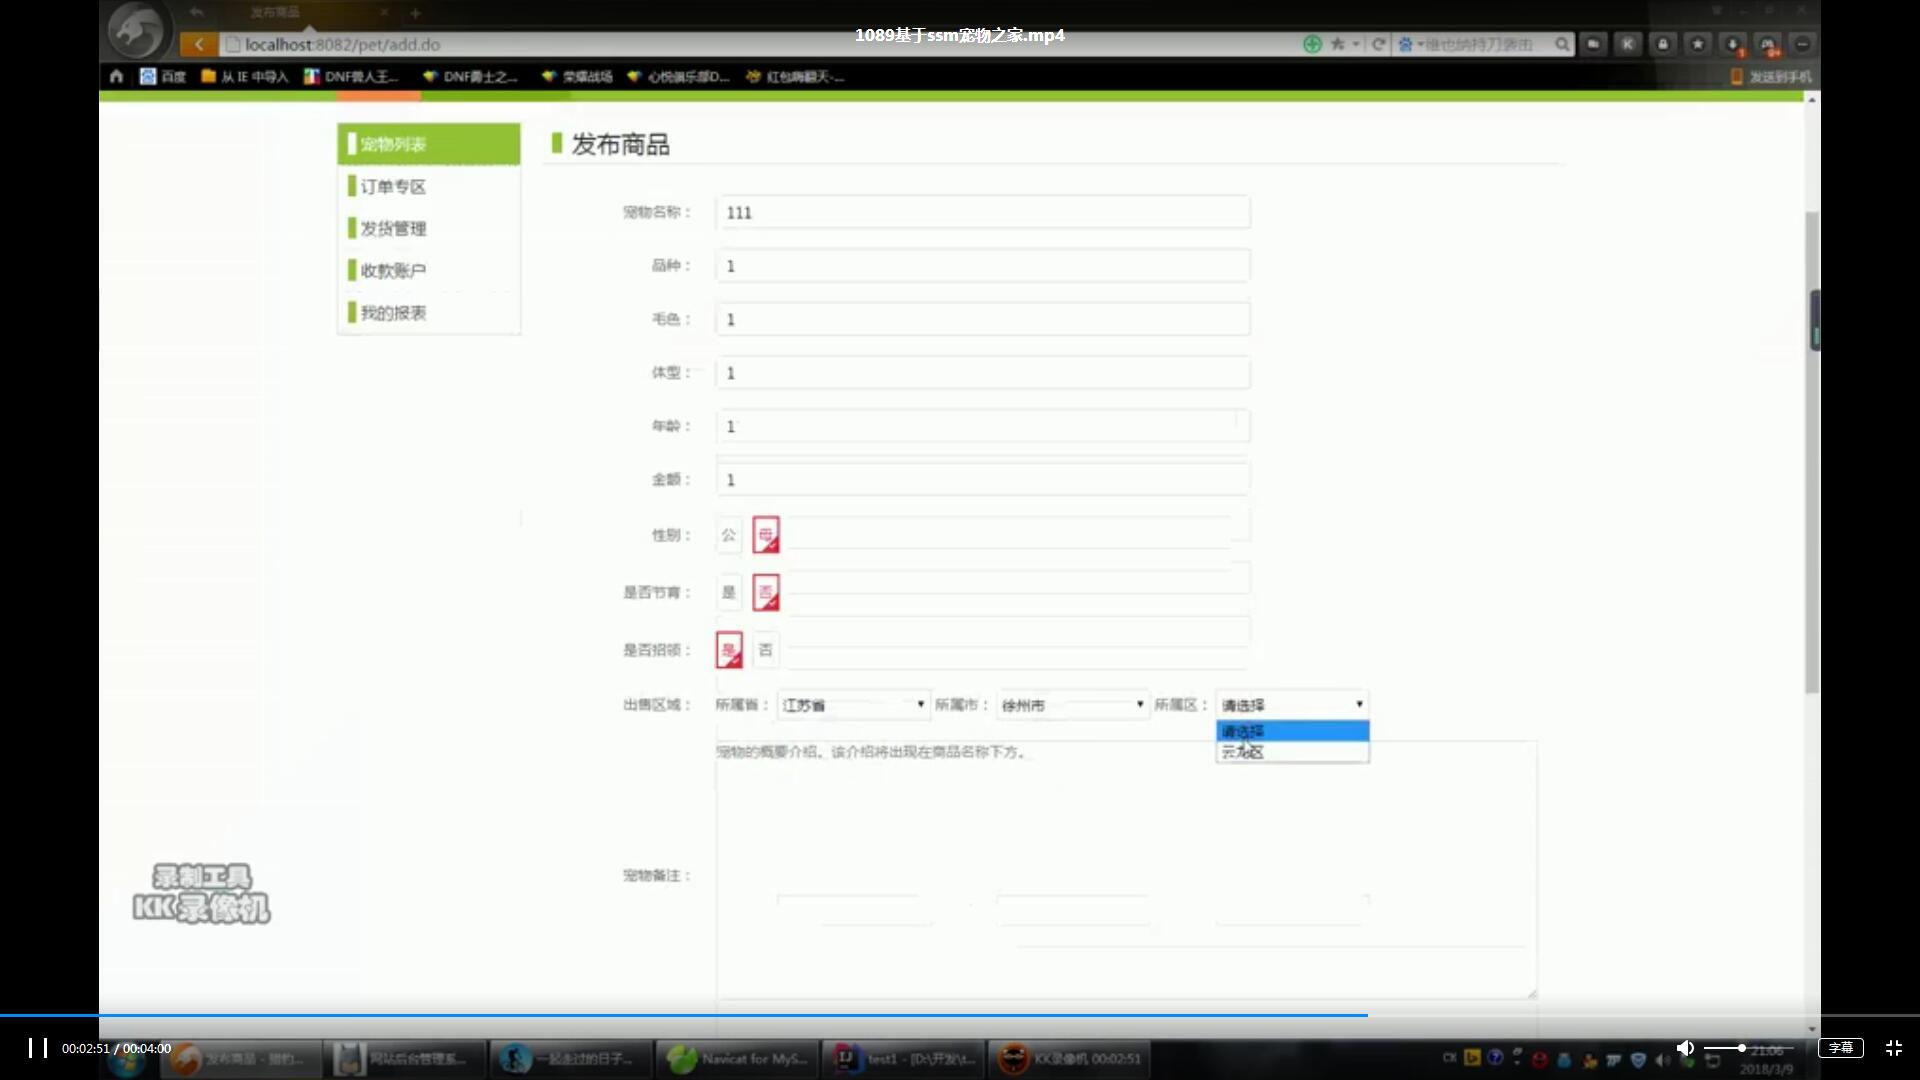Open 订单专区 in the sidebar

click(x=429, y=186)
